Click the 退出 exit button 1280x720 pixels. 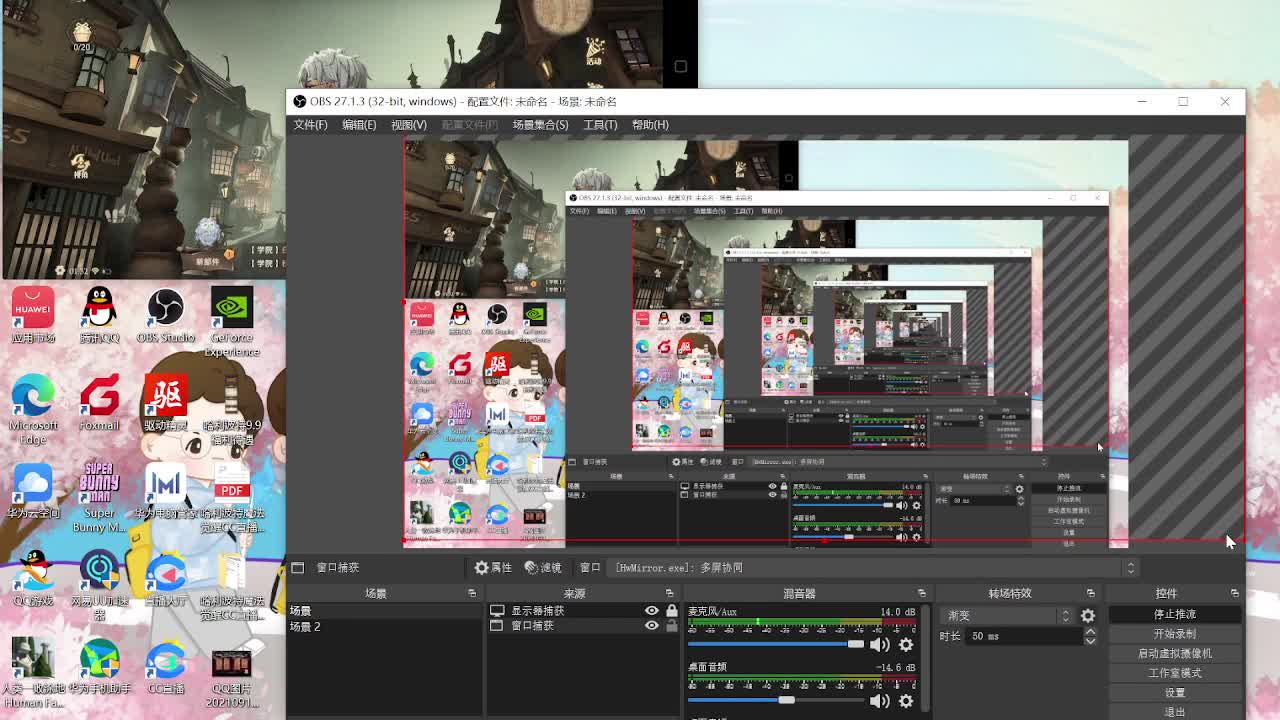1175,712
